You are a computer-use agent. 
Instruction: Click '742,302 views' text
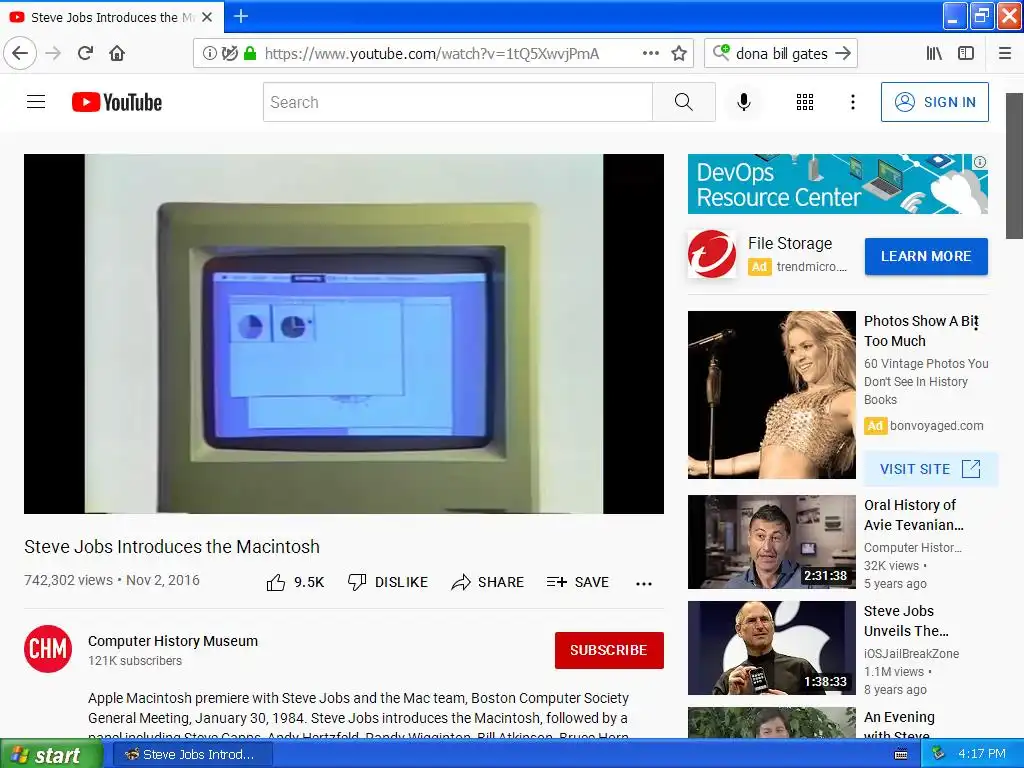tap(69, 580)
